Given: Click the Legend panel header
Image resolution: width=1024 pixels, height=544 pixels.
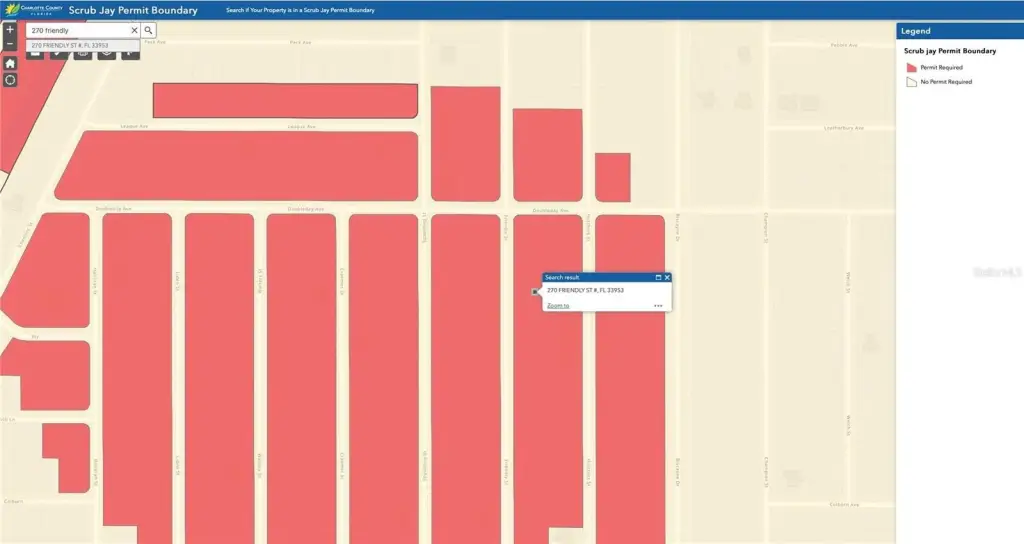Looking at the screenshot, I should (958, 31).
